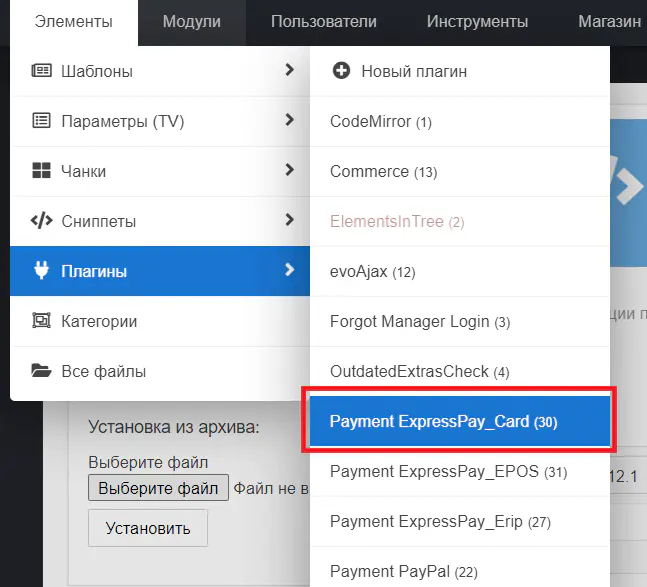
Task: Open the Модули top menu
Action: (x=191, y=22)
